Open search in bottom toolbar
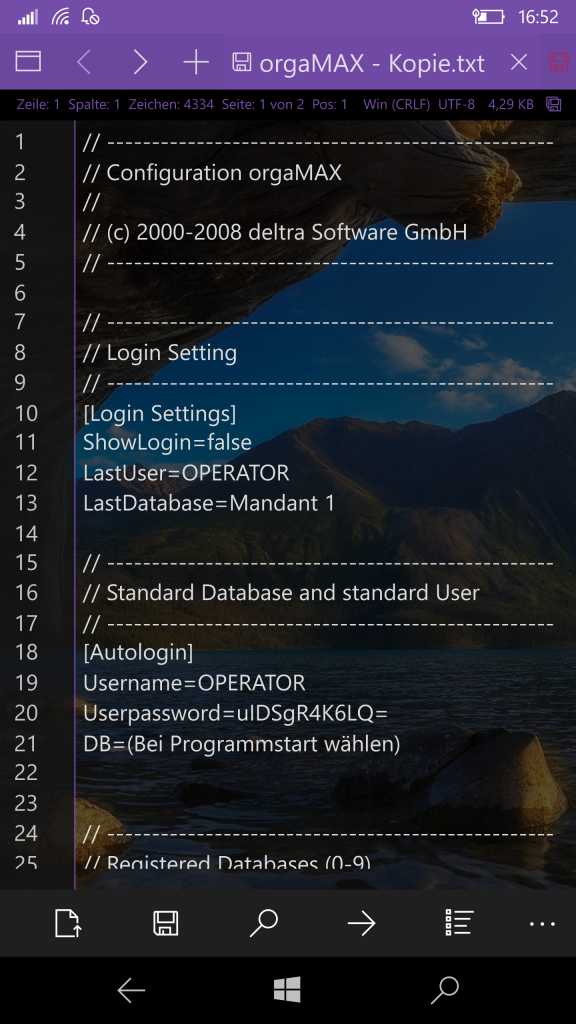 [x=264, y=923]
